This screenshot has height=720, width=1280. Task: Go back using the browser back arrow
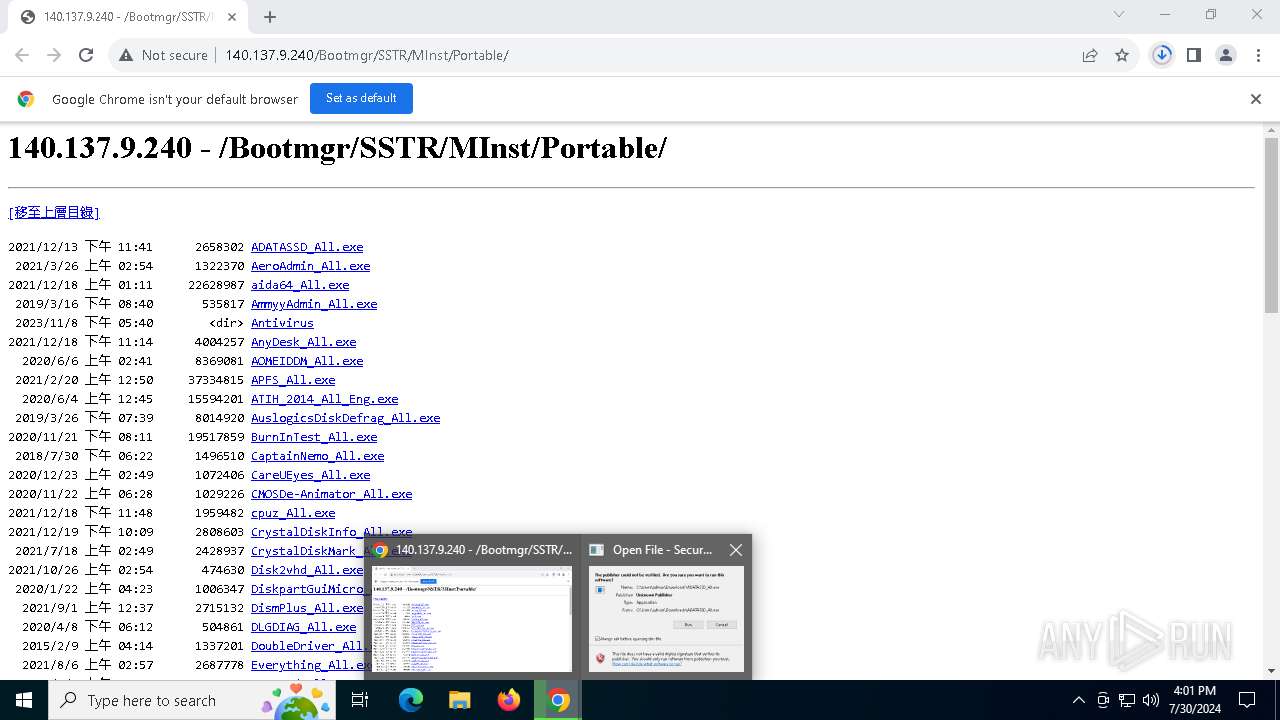click(22, 55)
